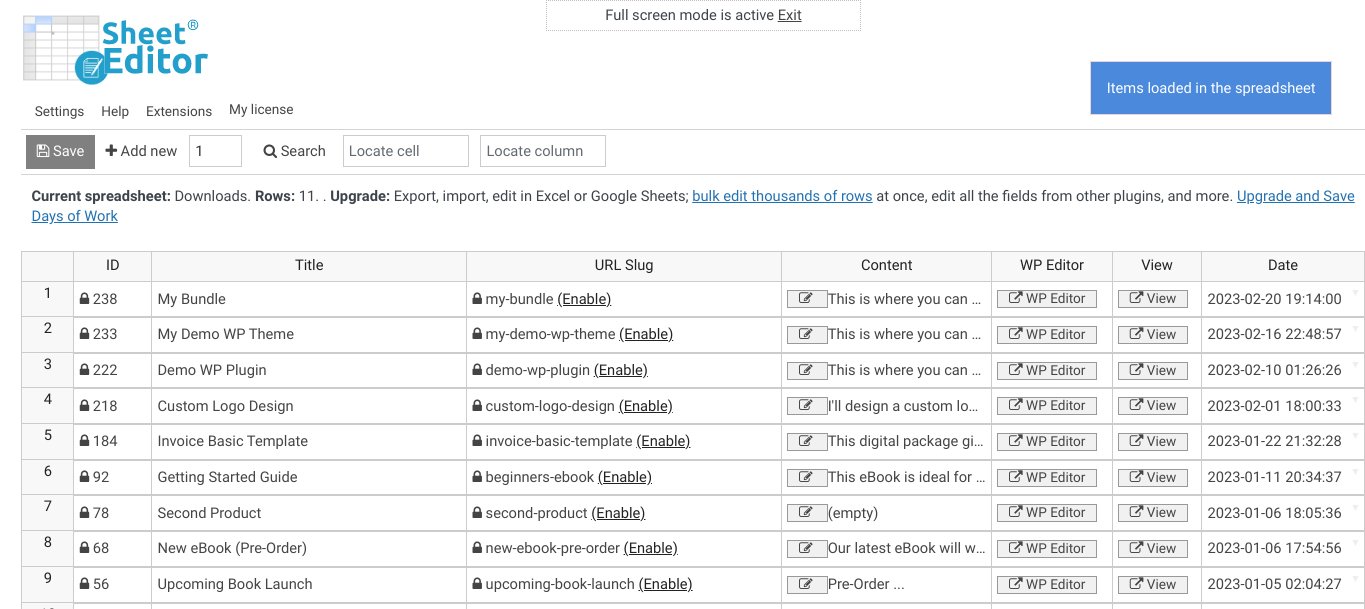Exit full screen mode

point(789,15)
